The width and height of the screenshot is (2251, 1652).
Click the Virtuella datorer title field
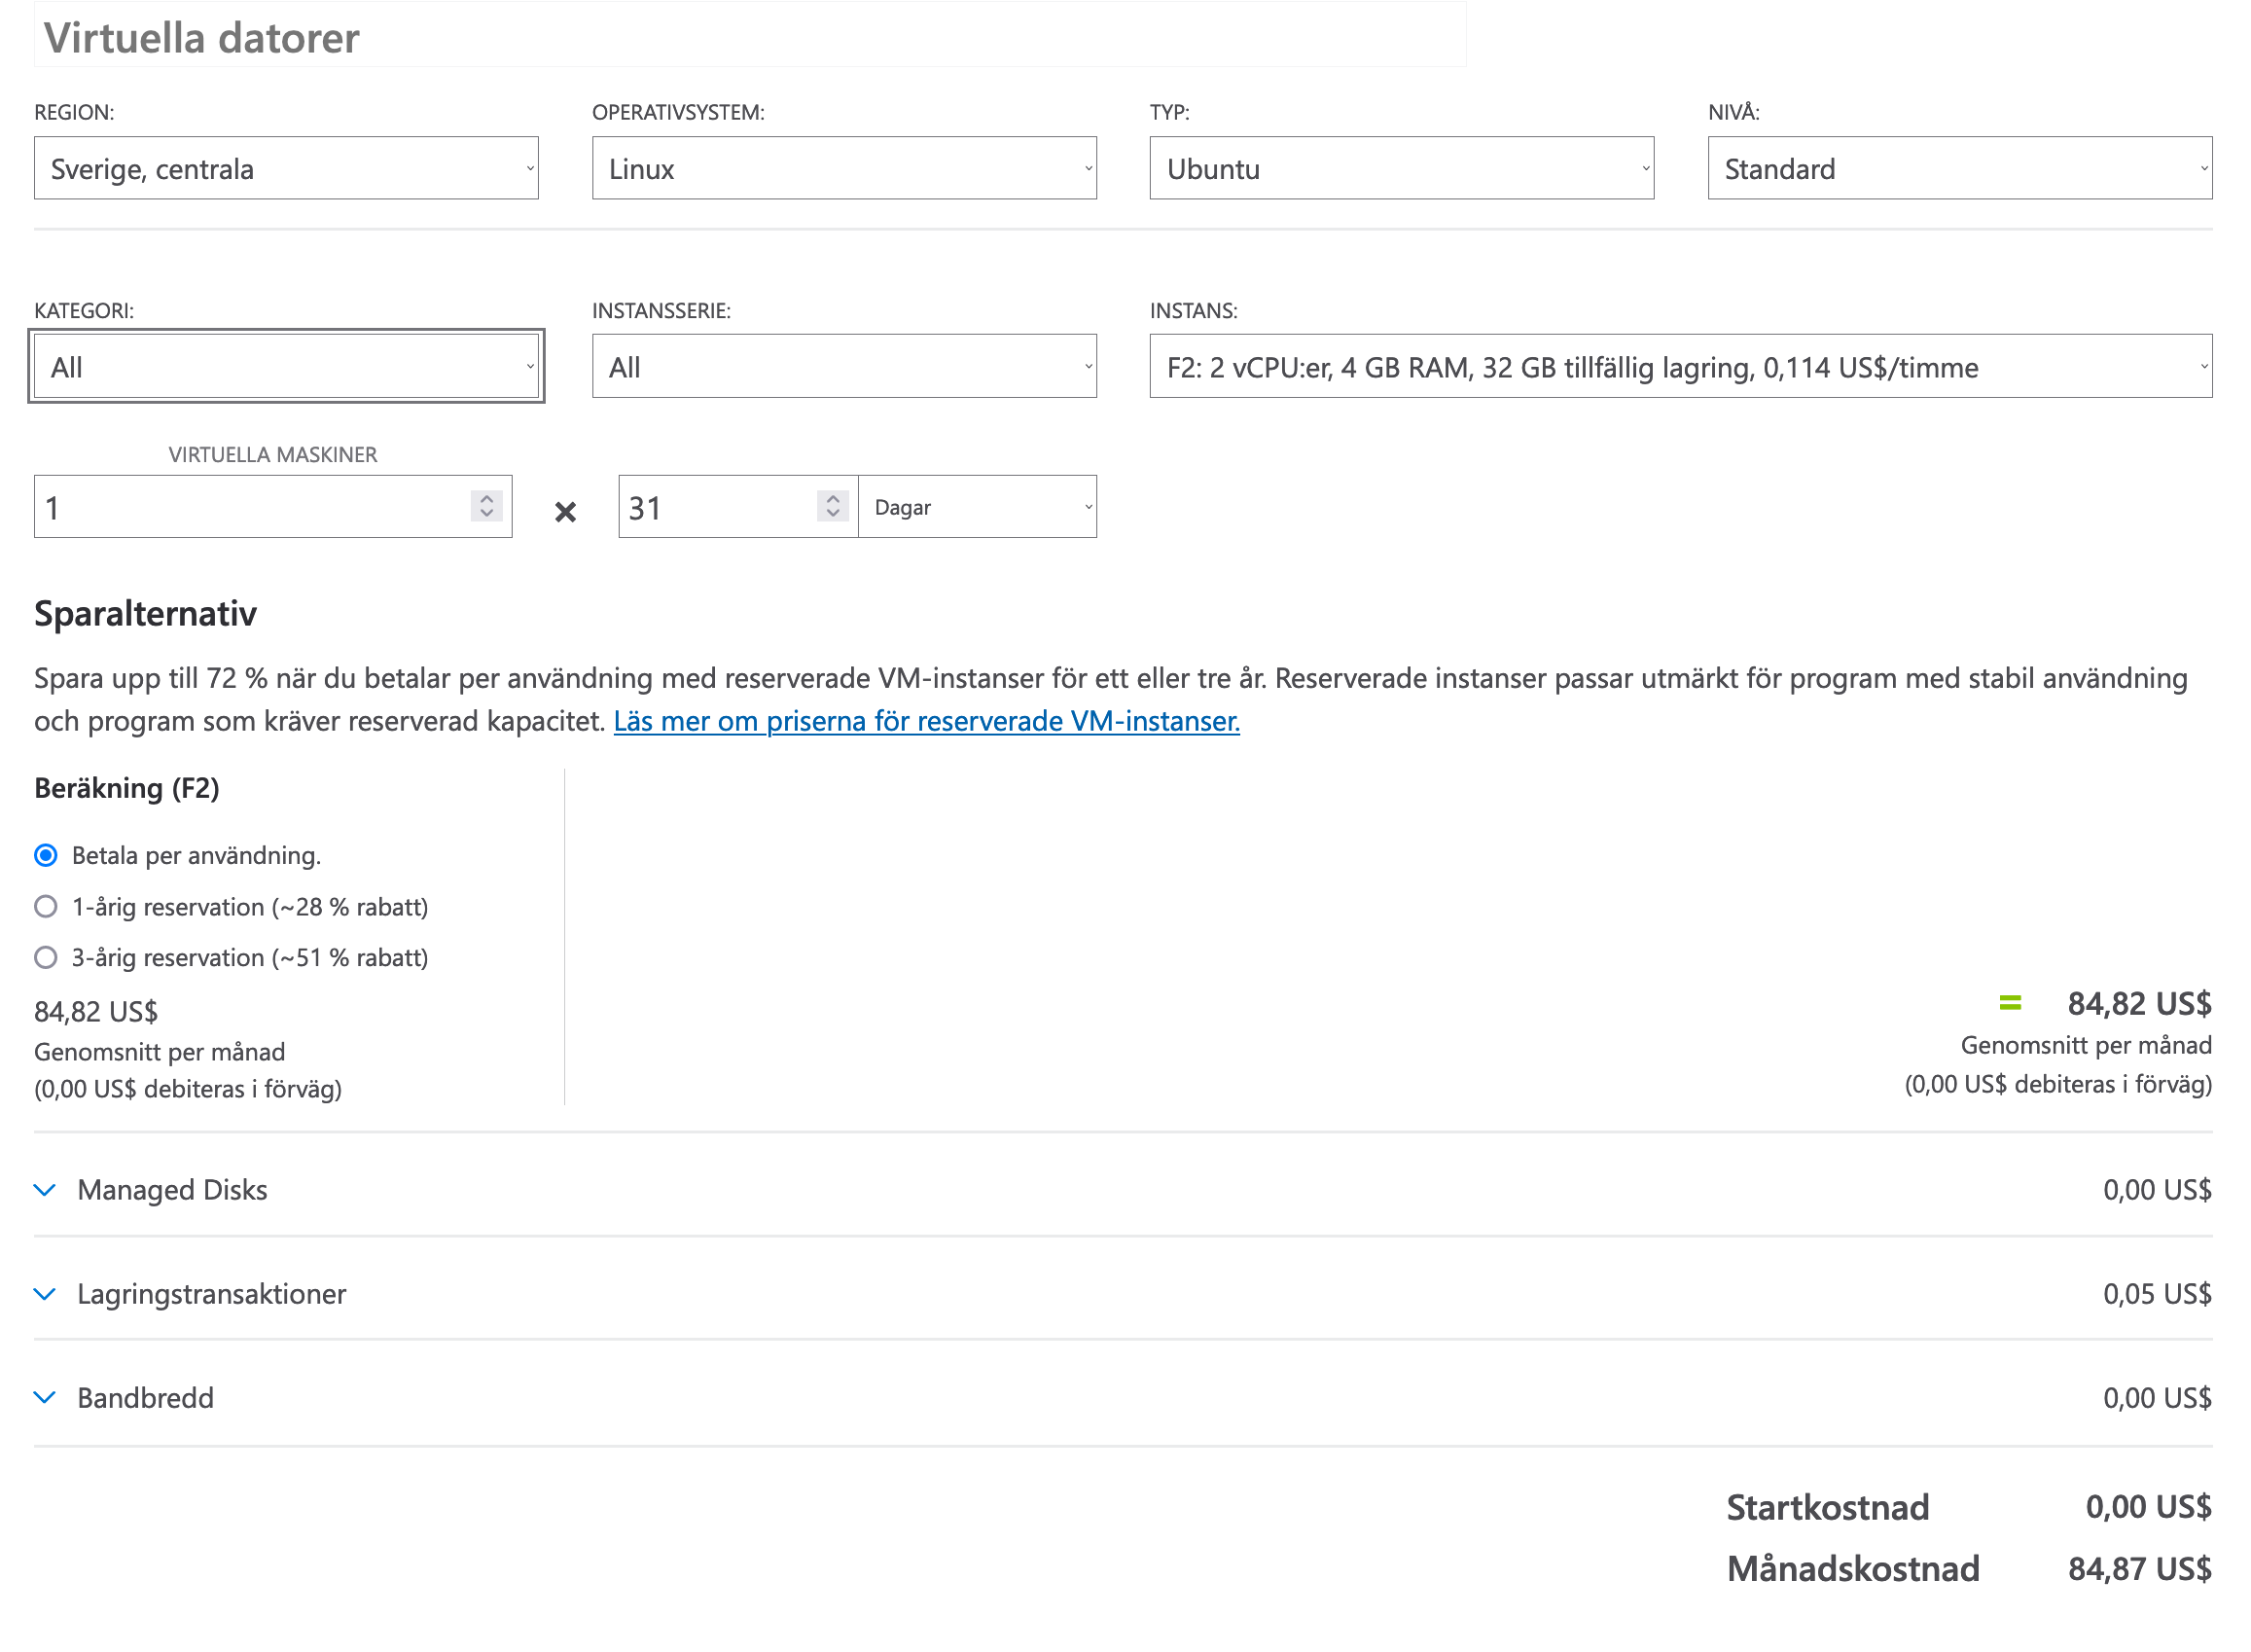pyautogui.click(x=750, y=36)
